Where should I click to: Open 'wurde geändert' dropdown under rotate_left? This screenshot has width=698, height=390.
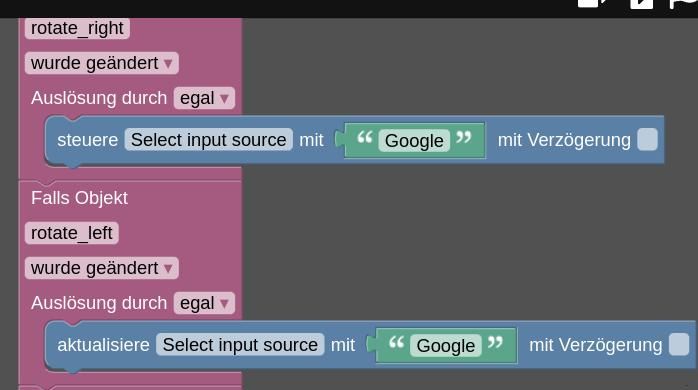point(102,268)
